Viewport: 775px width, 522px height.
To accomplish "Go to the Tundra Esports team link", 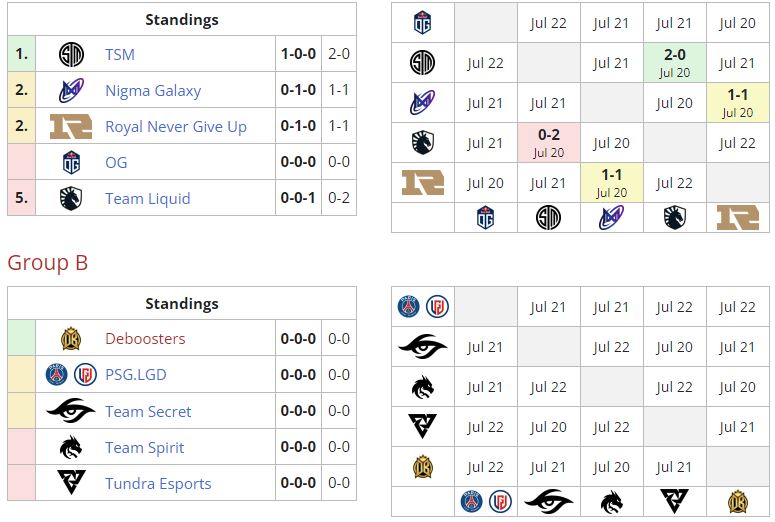I will click(x=158, y=483).
